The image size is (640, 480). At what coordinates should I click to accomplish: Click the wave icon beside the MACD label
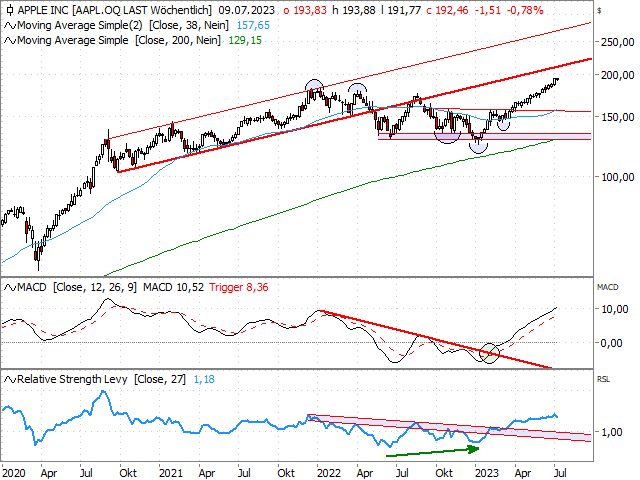coord(10,287)
